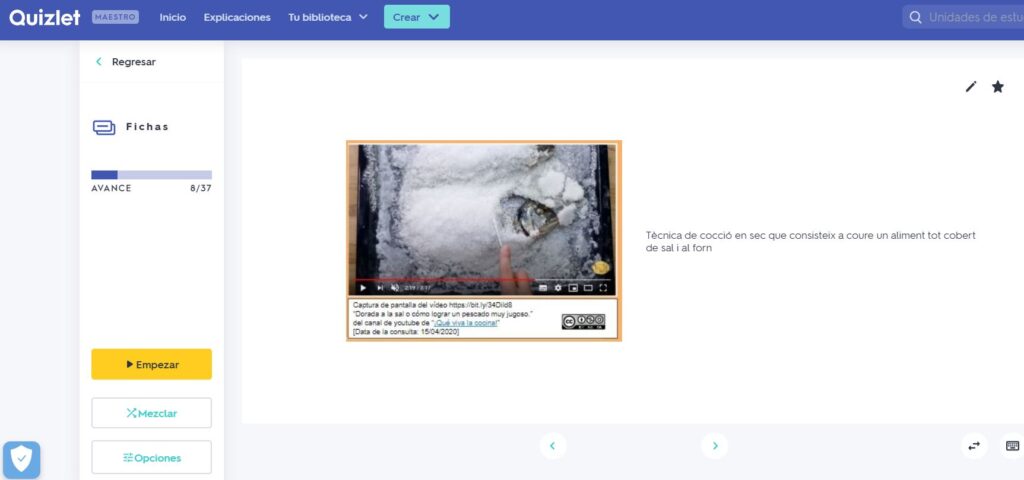Image resolution: width=1024 pixels, height=480 pixels.
Task: Open the Crear dropdown
Action: [416, 17]
